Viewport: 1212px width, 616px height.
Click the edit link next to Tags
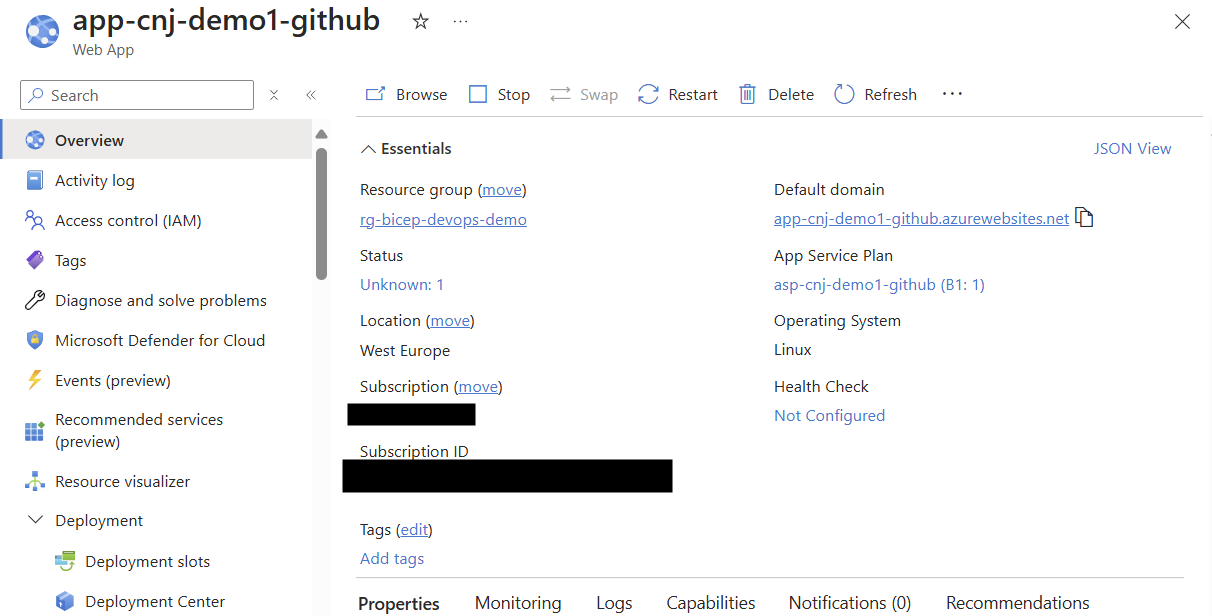(414, 529)
